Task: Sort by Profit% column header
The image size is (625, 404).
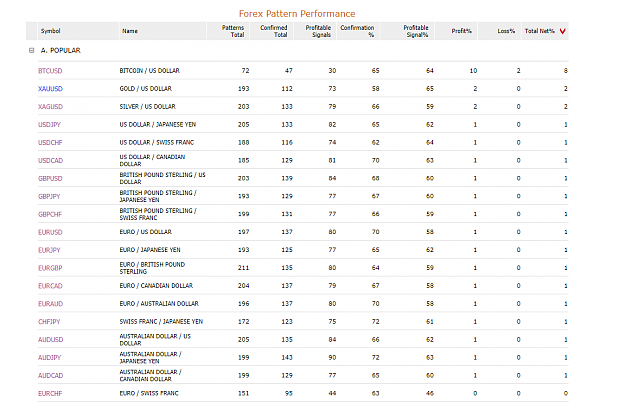Action: click(462, 31)
